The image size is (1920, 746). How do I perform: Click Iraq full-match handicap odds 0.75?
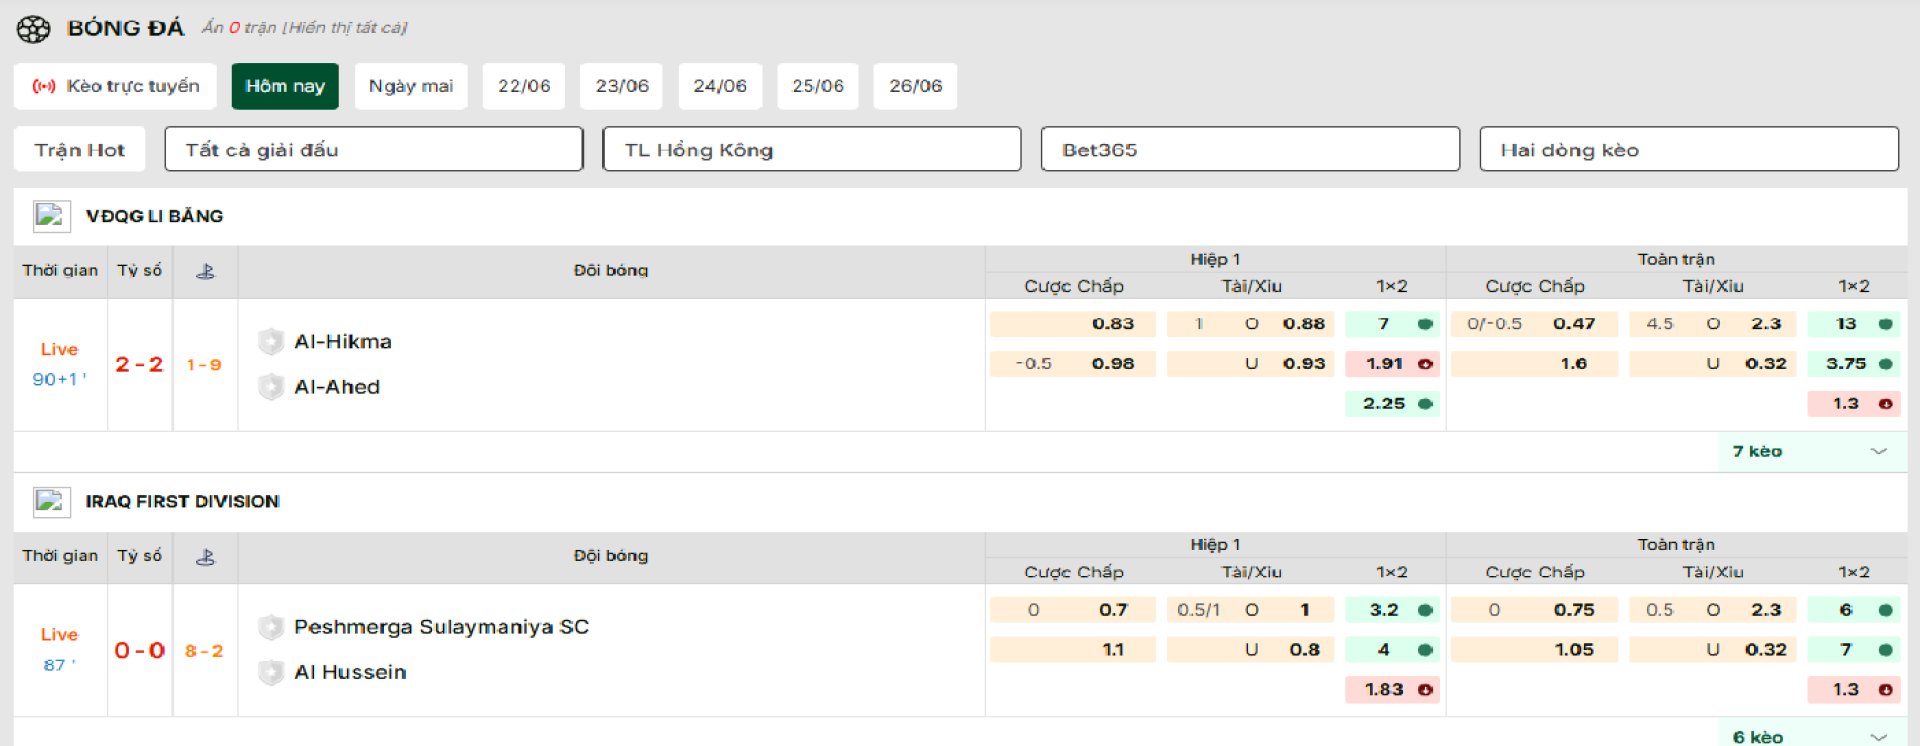1534,610
